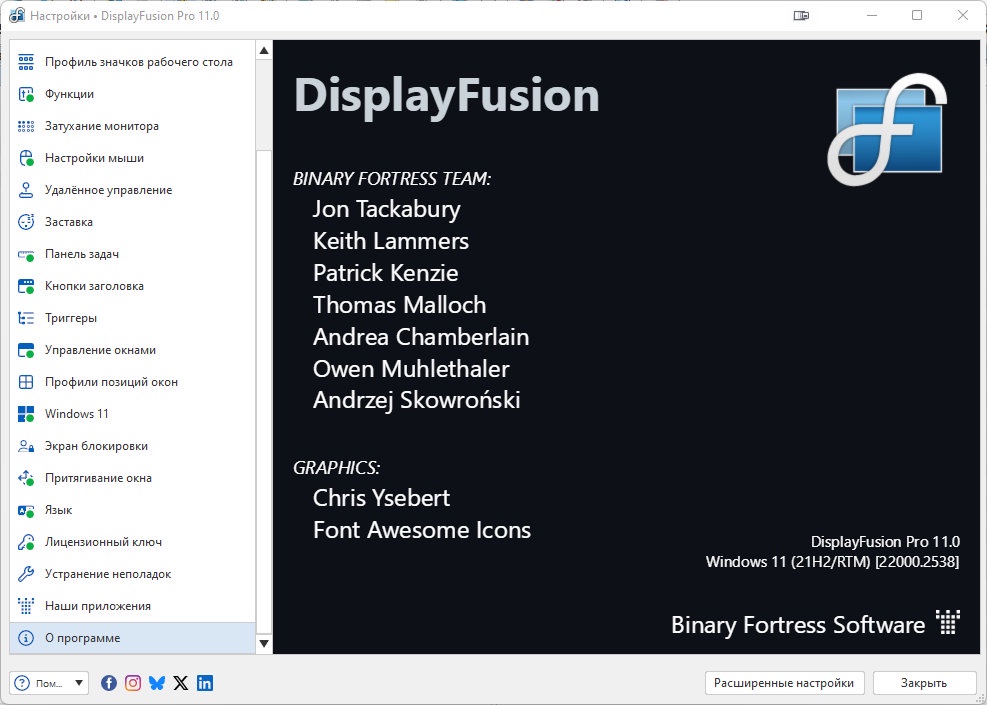Image resolution: width=987 pixels, height=705 pixels.
Task: Click the sidebar scrollbar down arrow
Action: click(x=264, y=643)
